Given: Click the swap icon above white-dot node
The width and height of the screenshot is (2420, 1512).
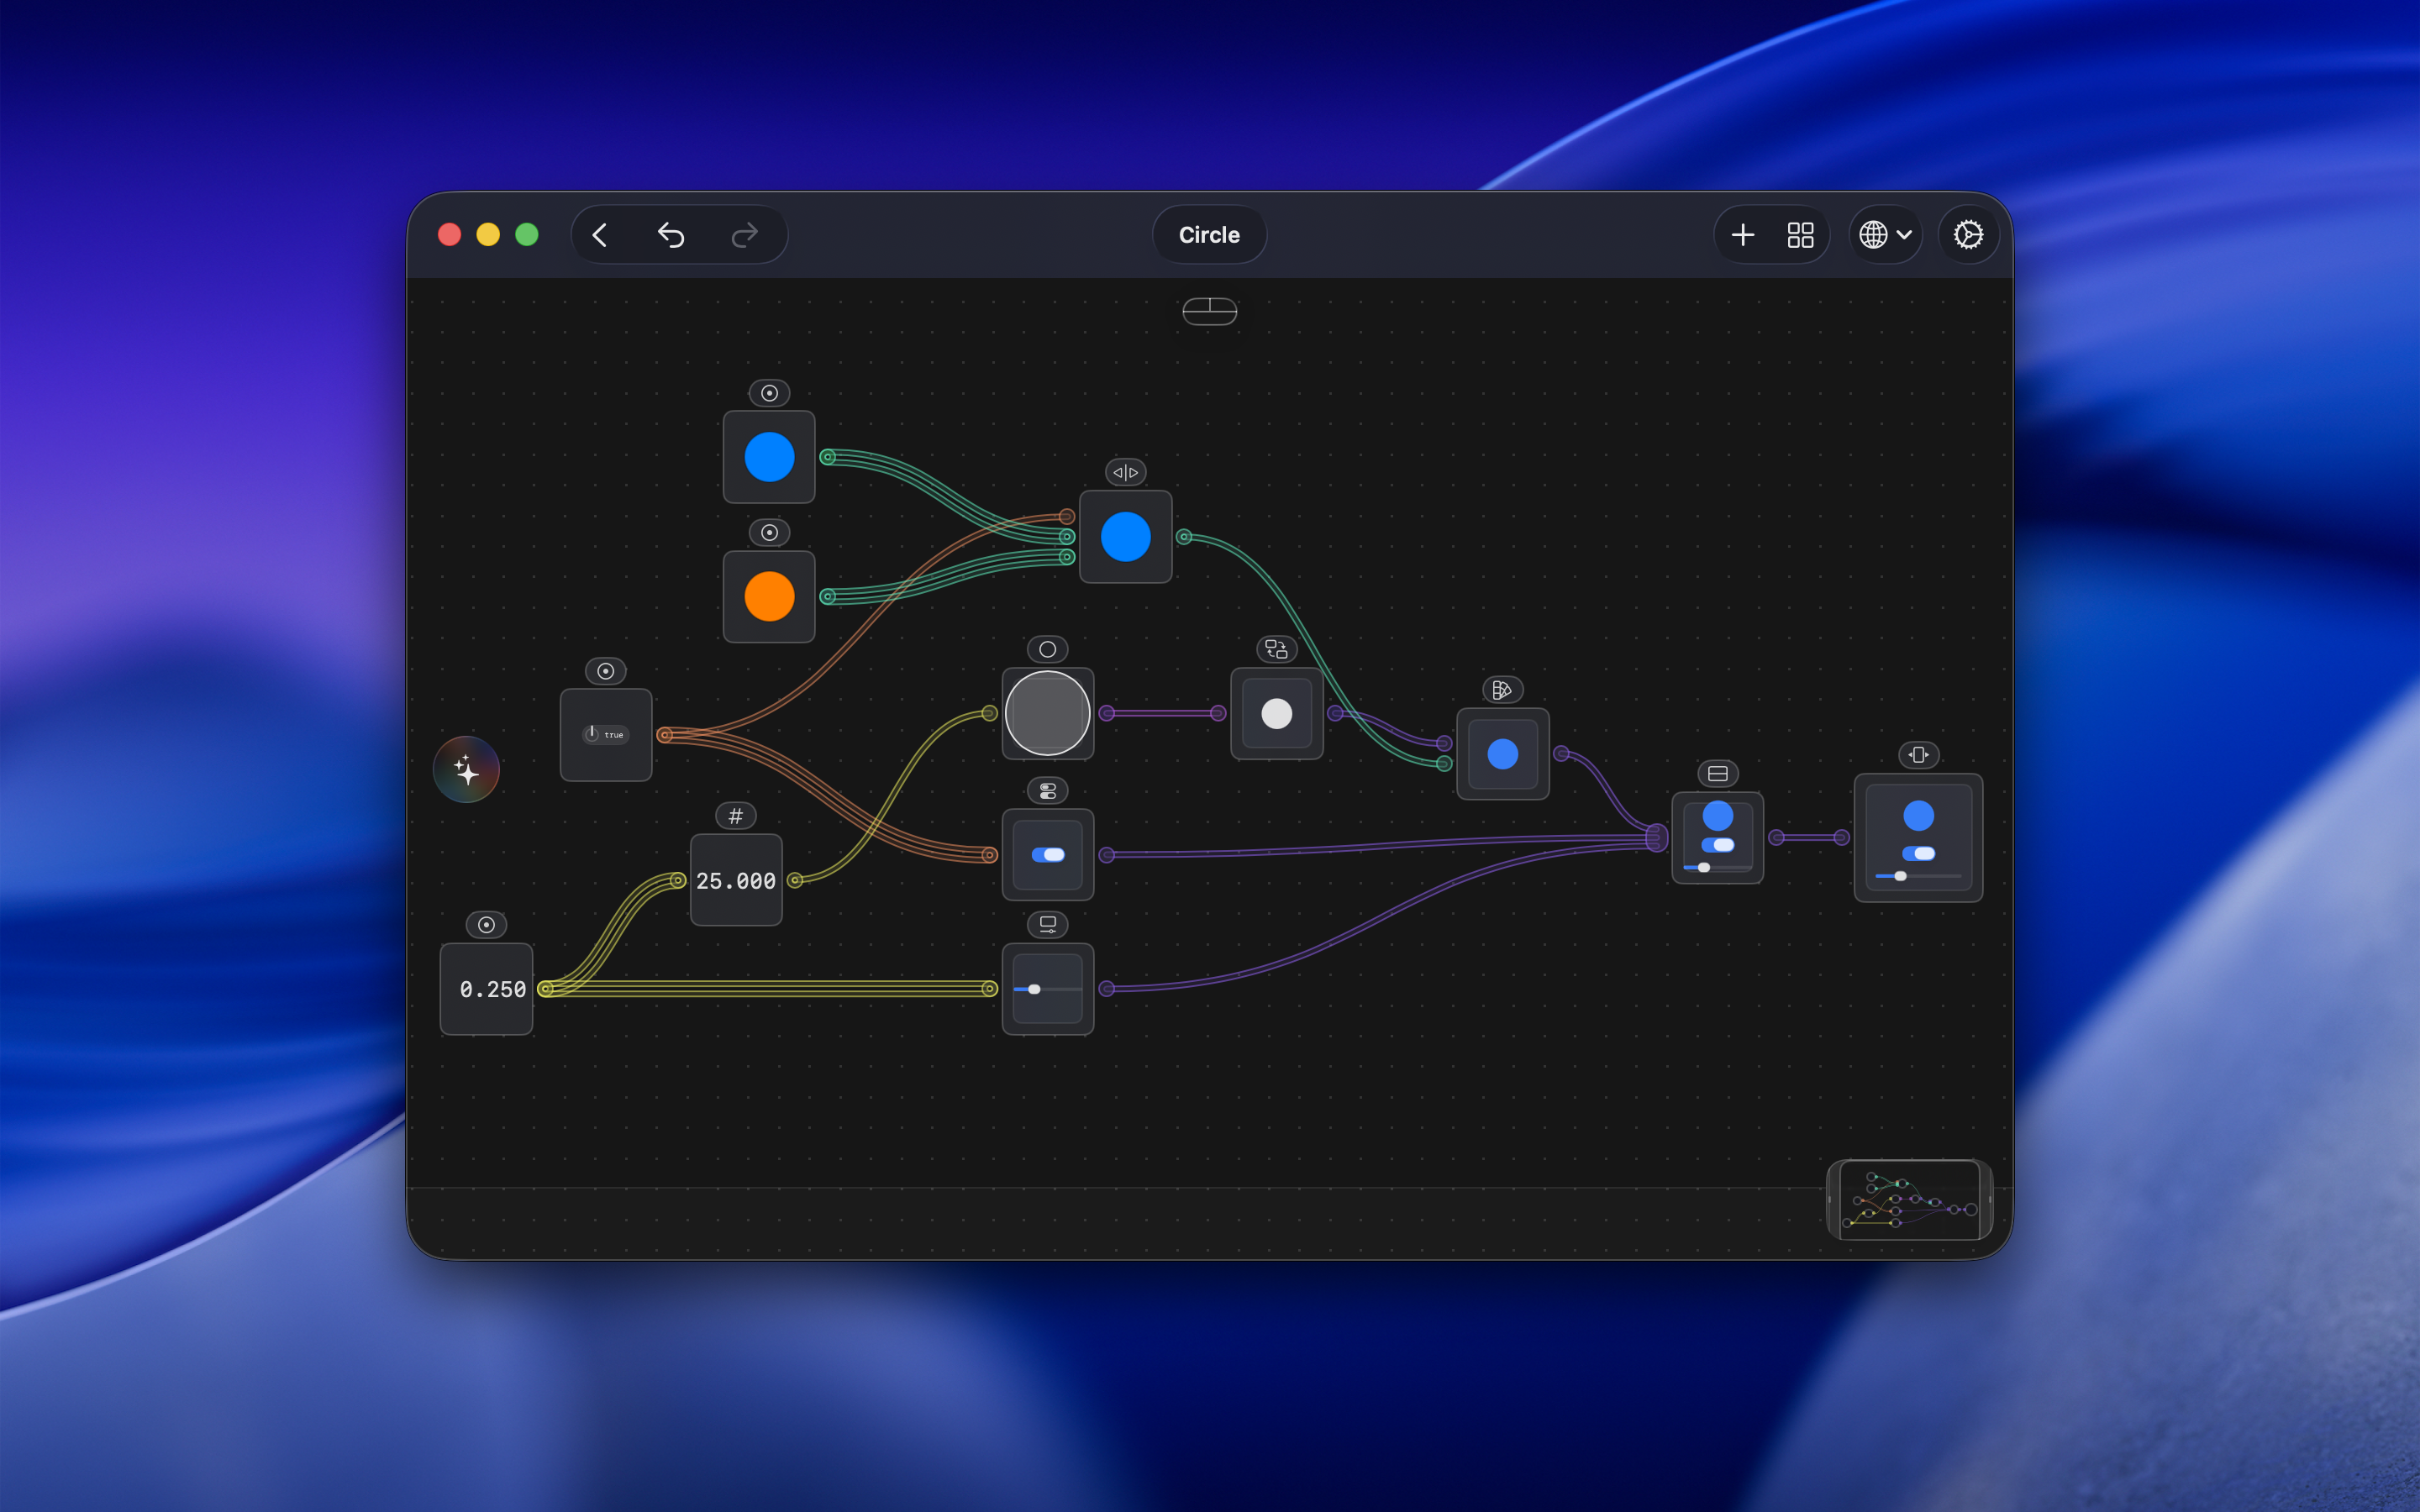Looking at the screenshot, I should [1276, 650].
